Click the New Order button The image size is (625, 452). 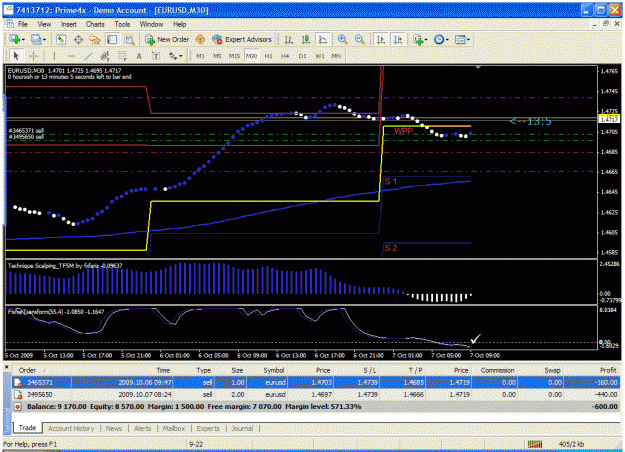167,39
